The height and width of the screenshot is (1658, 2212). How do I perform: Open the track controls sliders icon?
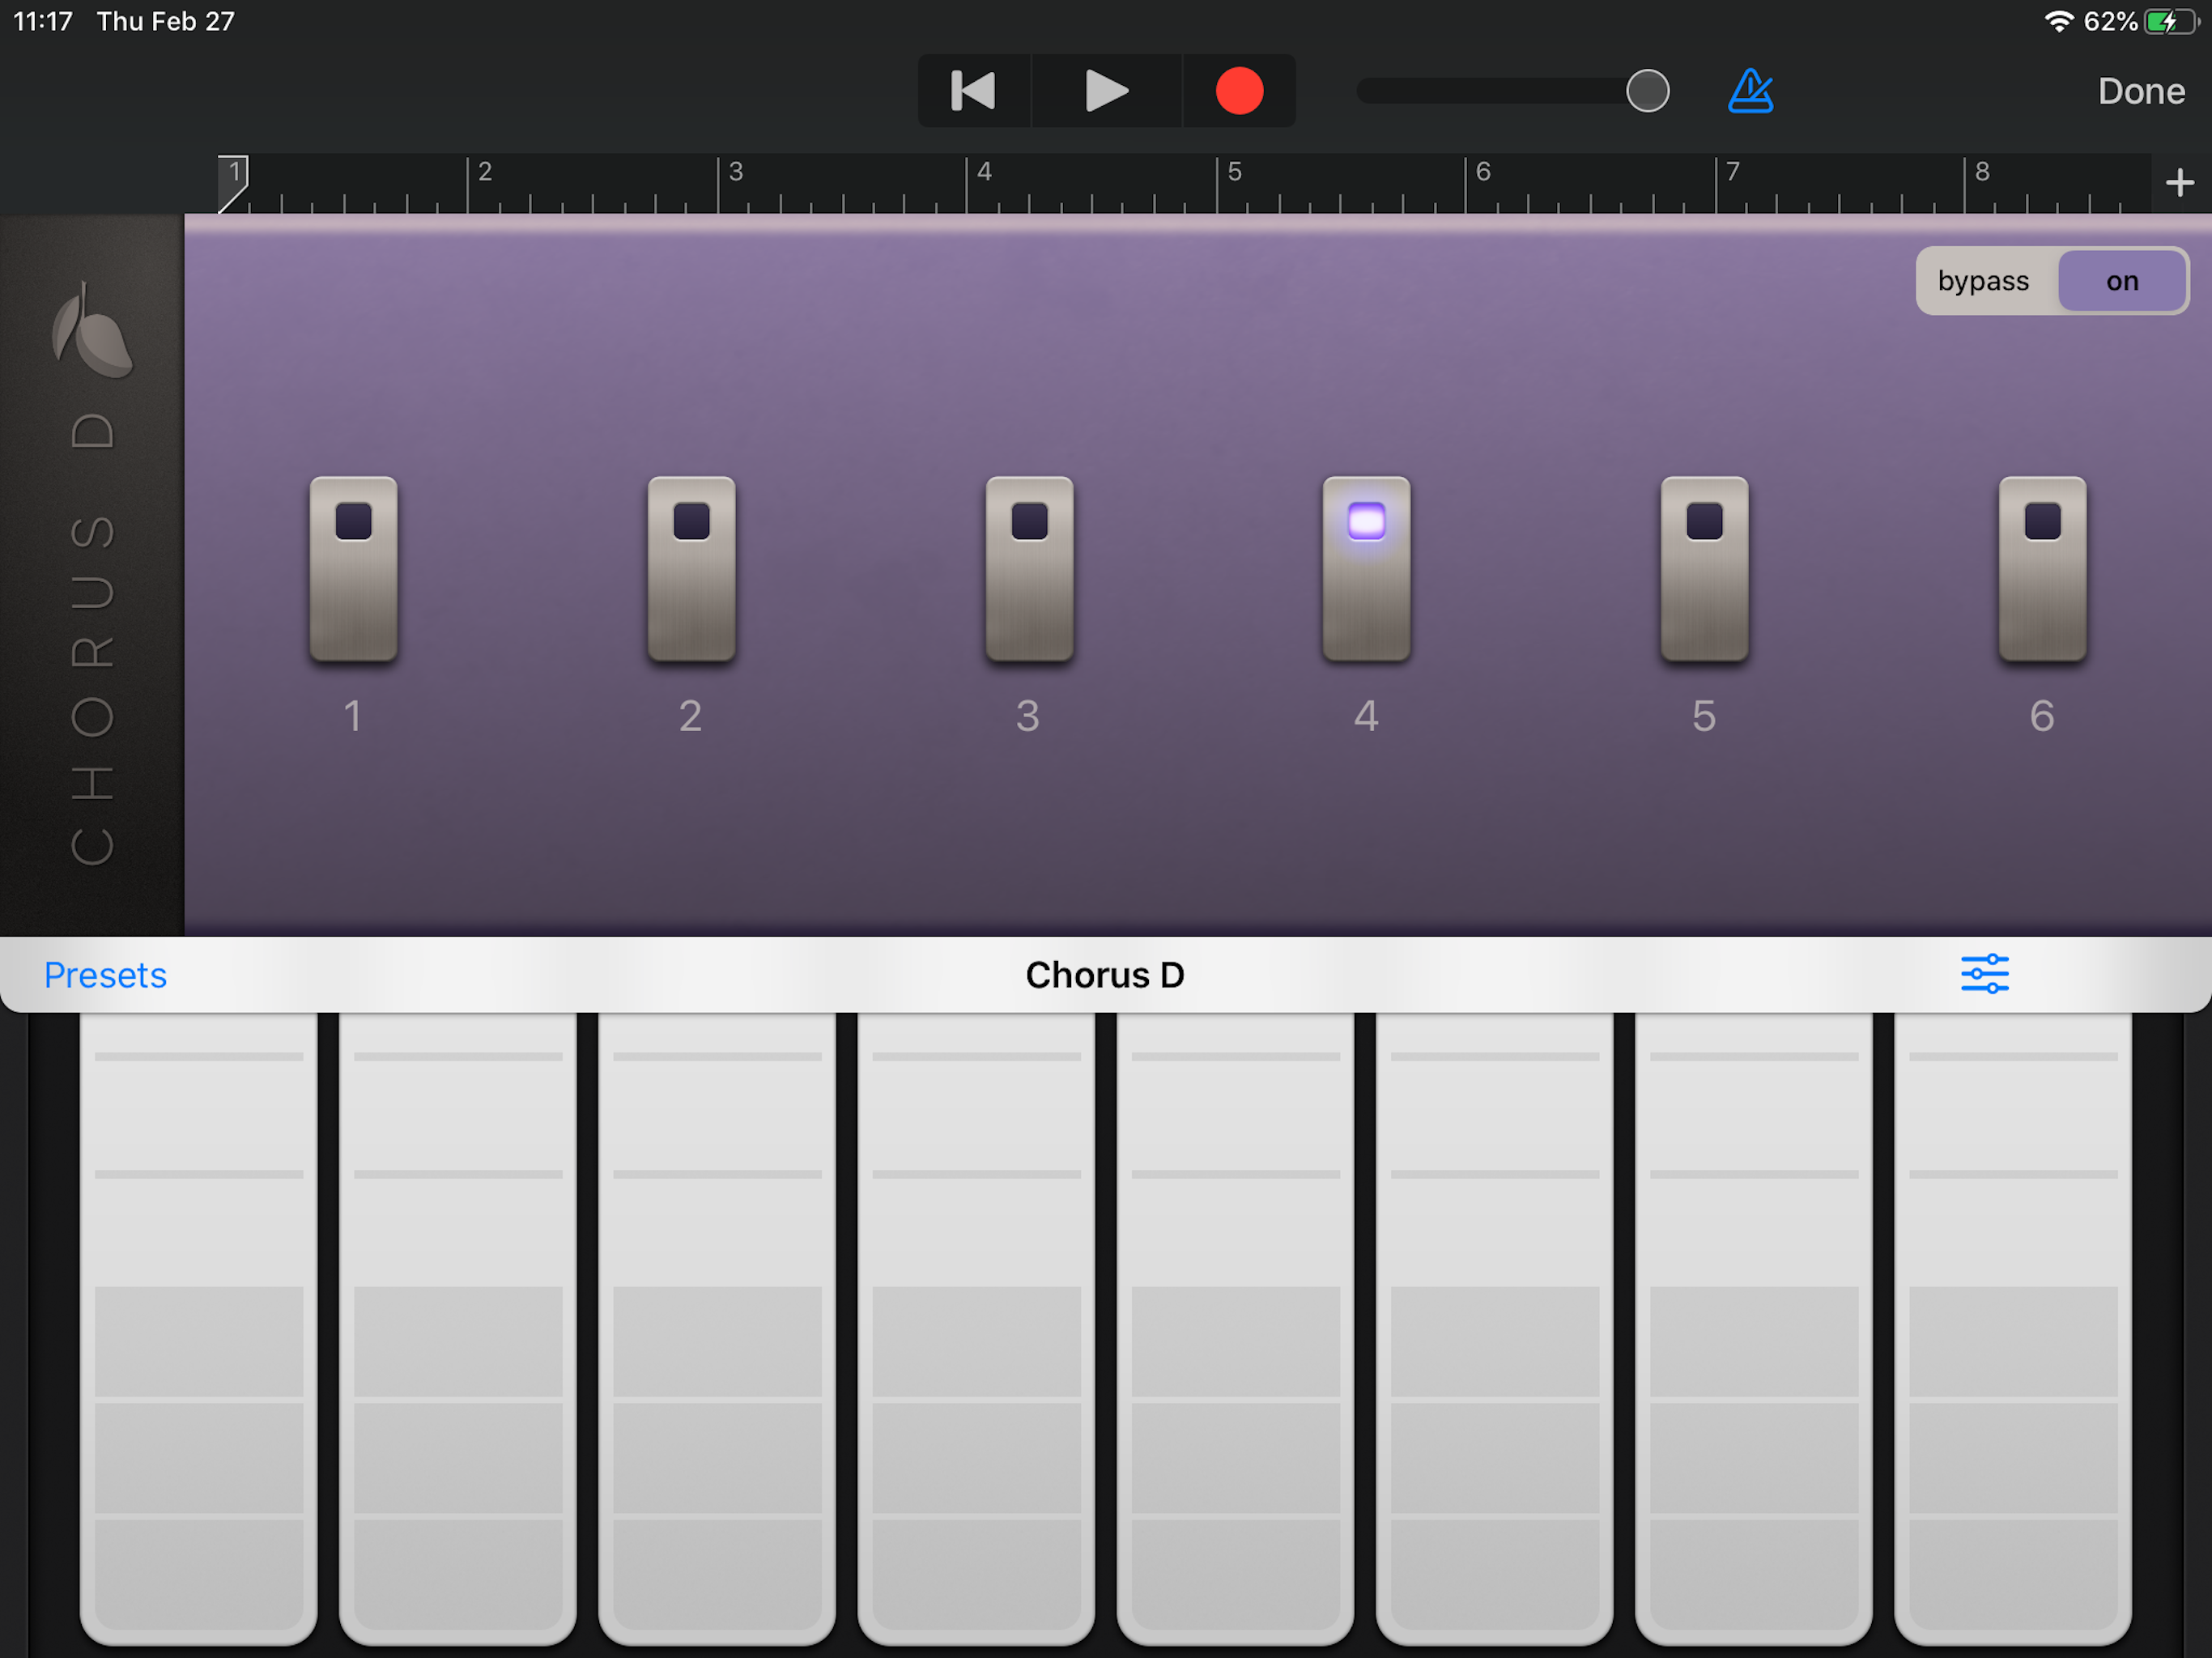(x=1984, y=974)
